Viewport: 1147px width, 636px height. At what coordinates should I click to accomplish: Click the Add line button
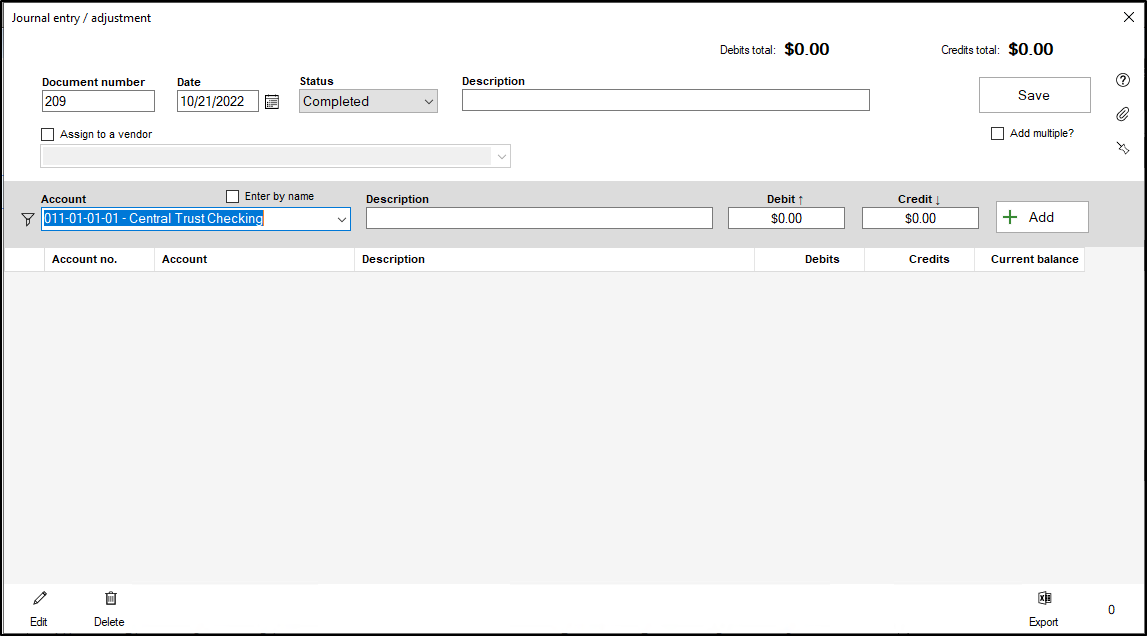(x=1042, y=217)
